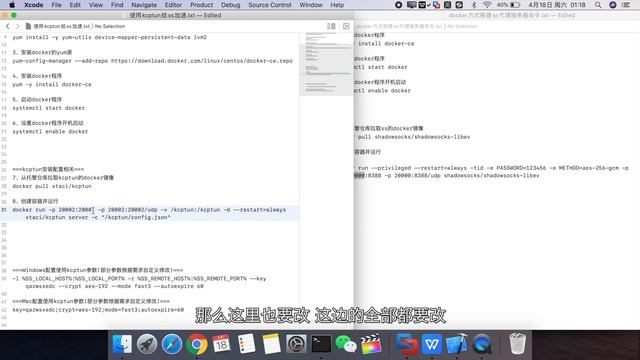The width and height of the screenshot is (640, 360).
Task: Open Finder from the dock
Action: tap(122, 344)
